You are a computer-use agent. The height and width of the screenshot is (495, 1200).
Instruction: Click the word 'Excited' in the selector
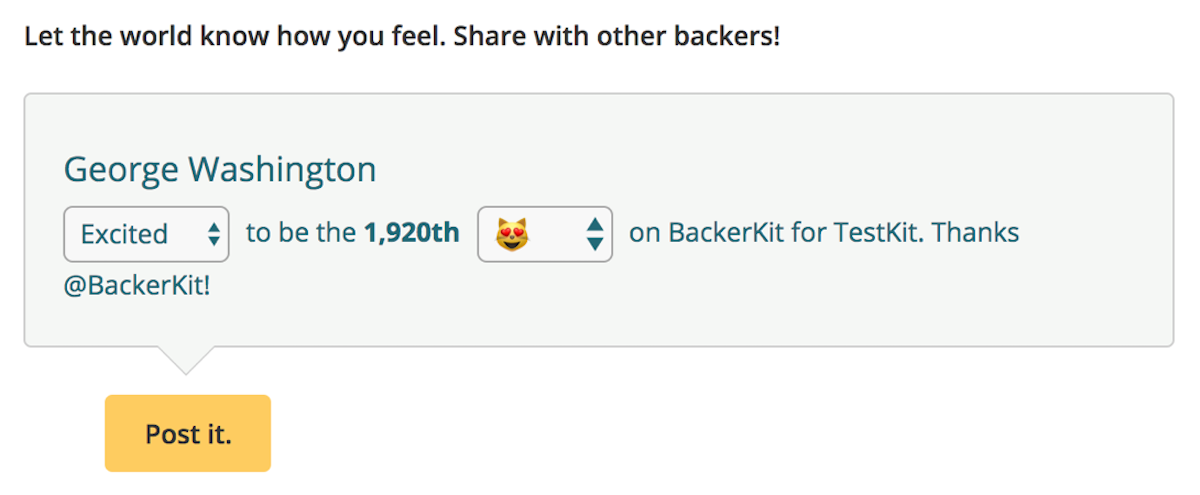pyautogui.click(x=124, y=234)
